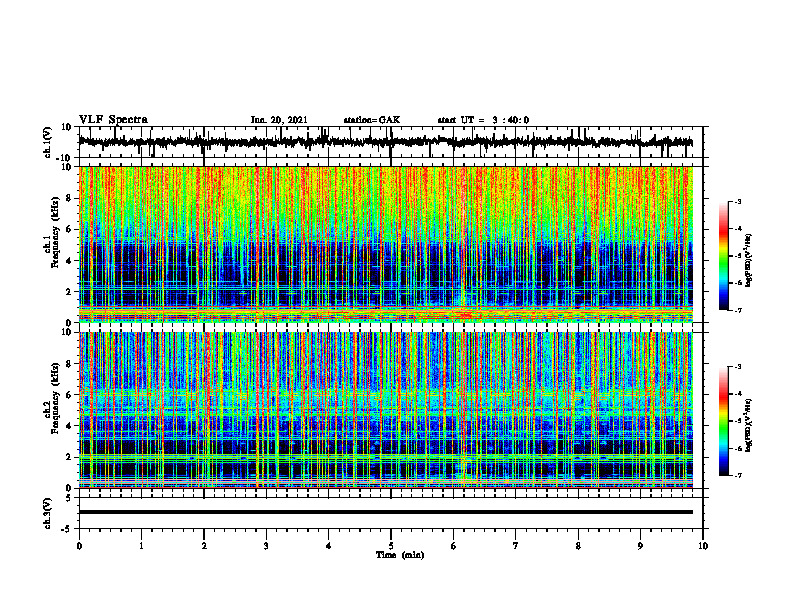Click the "-7" label on ch.2 color bar
792x612 pixels.
[x=737, y=475]
